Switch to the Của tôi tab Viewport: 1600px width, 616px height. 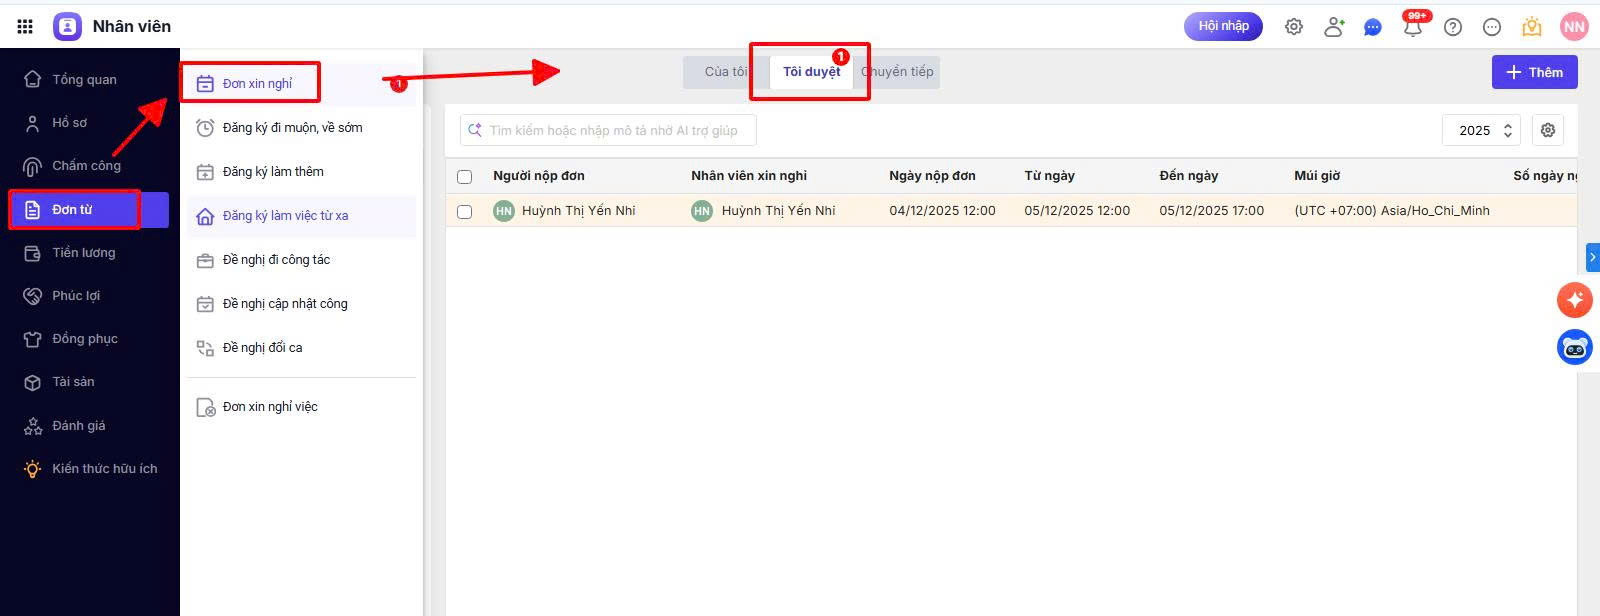[x=726, y=71]
